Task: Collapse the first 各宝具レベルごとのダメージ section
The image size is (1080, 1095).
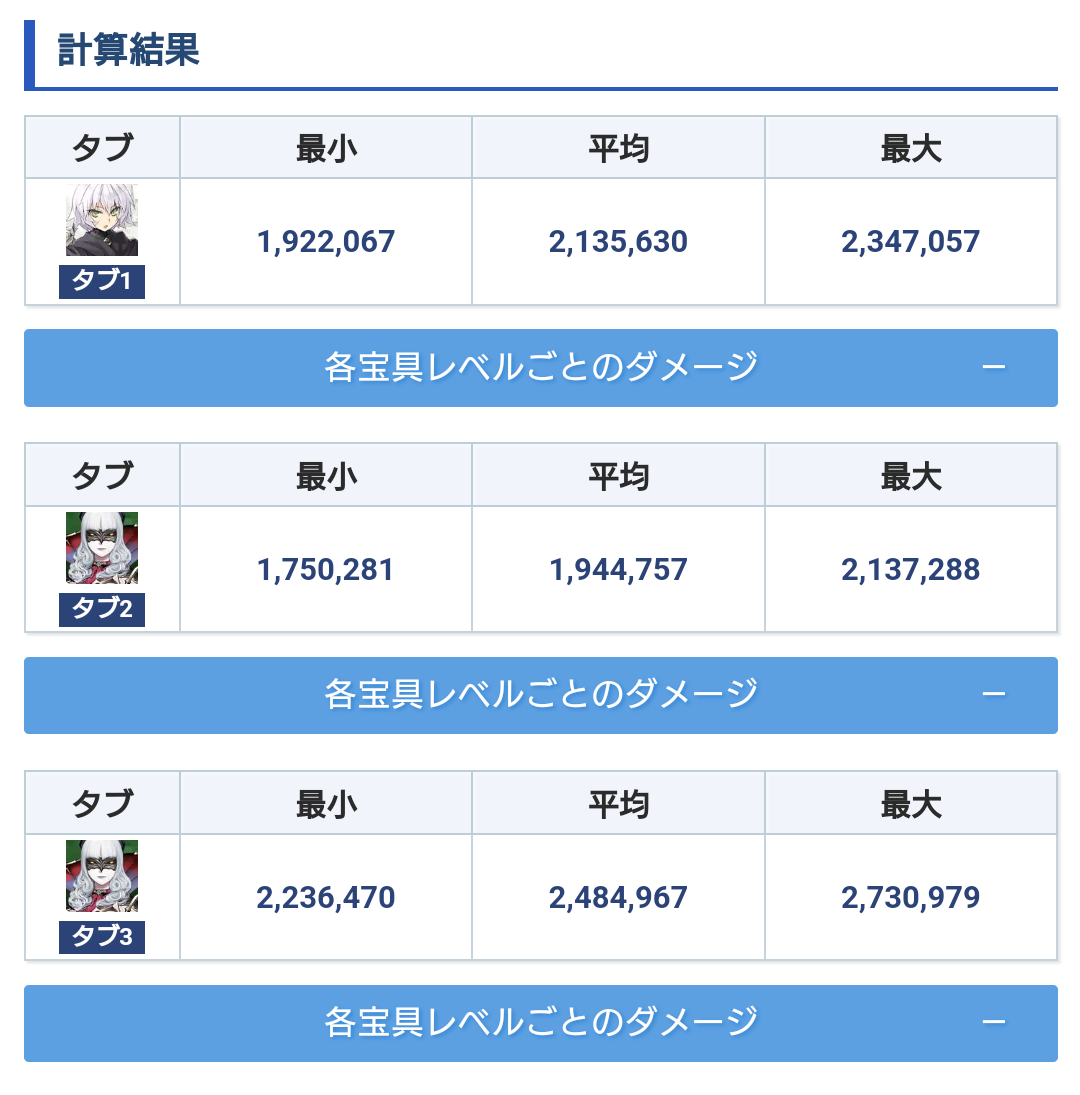Action: (x=540, y=368)
